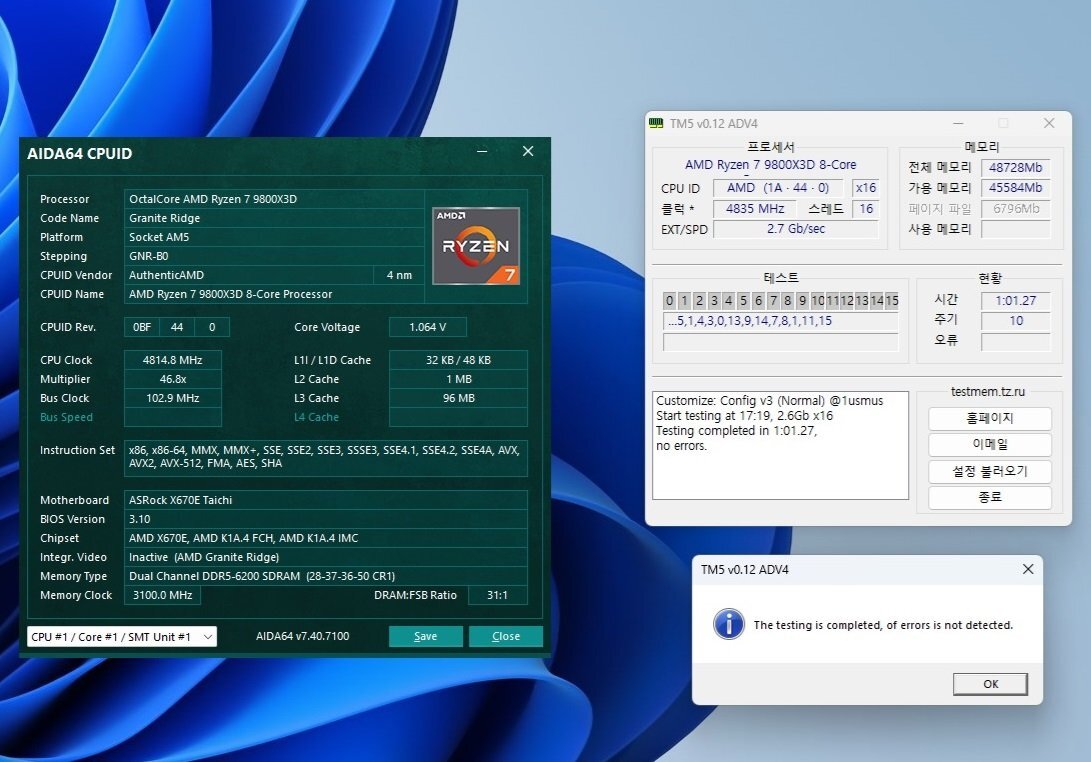This screenshot has width=1091, height=762.
Task: Click the Bus Clock value 102.9 MHz
Action: coord(173,398)
